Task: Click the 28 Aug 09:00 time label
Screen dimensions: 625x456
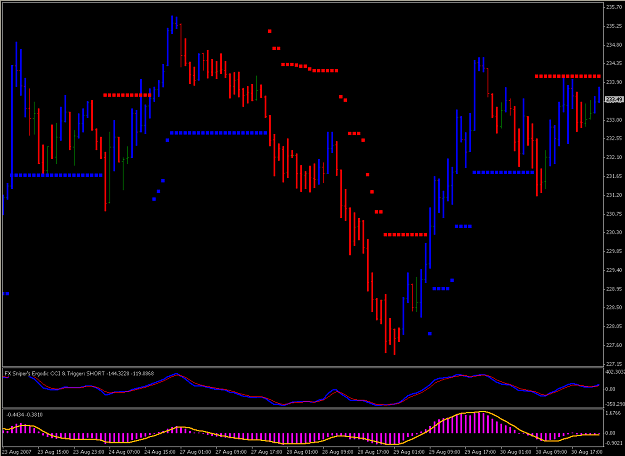Action: (x=337, y=452)
